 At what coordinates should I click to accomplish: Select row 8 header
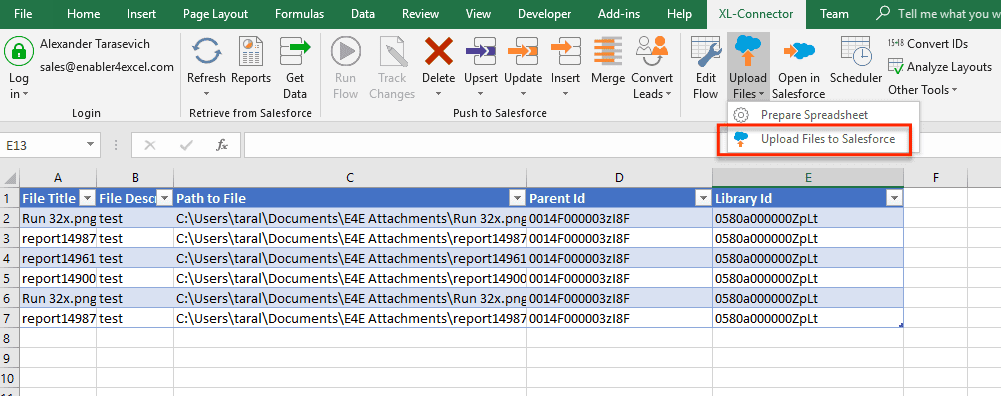point(10,337)
